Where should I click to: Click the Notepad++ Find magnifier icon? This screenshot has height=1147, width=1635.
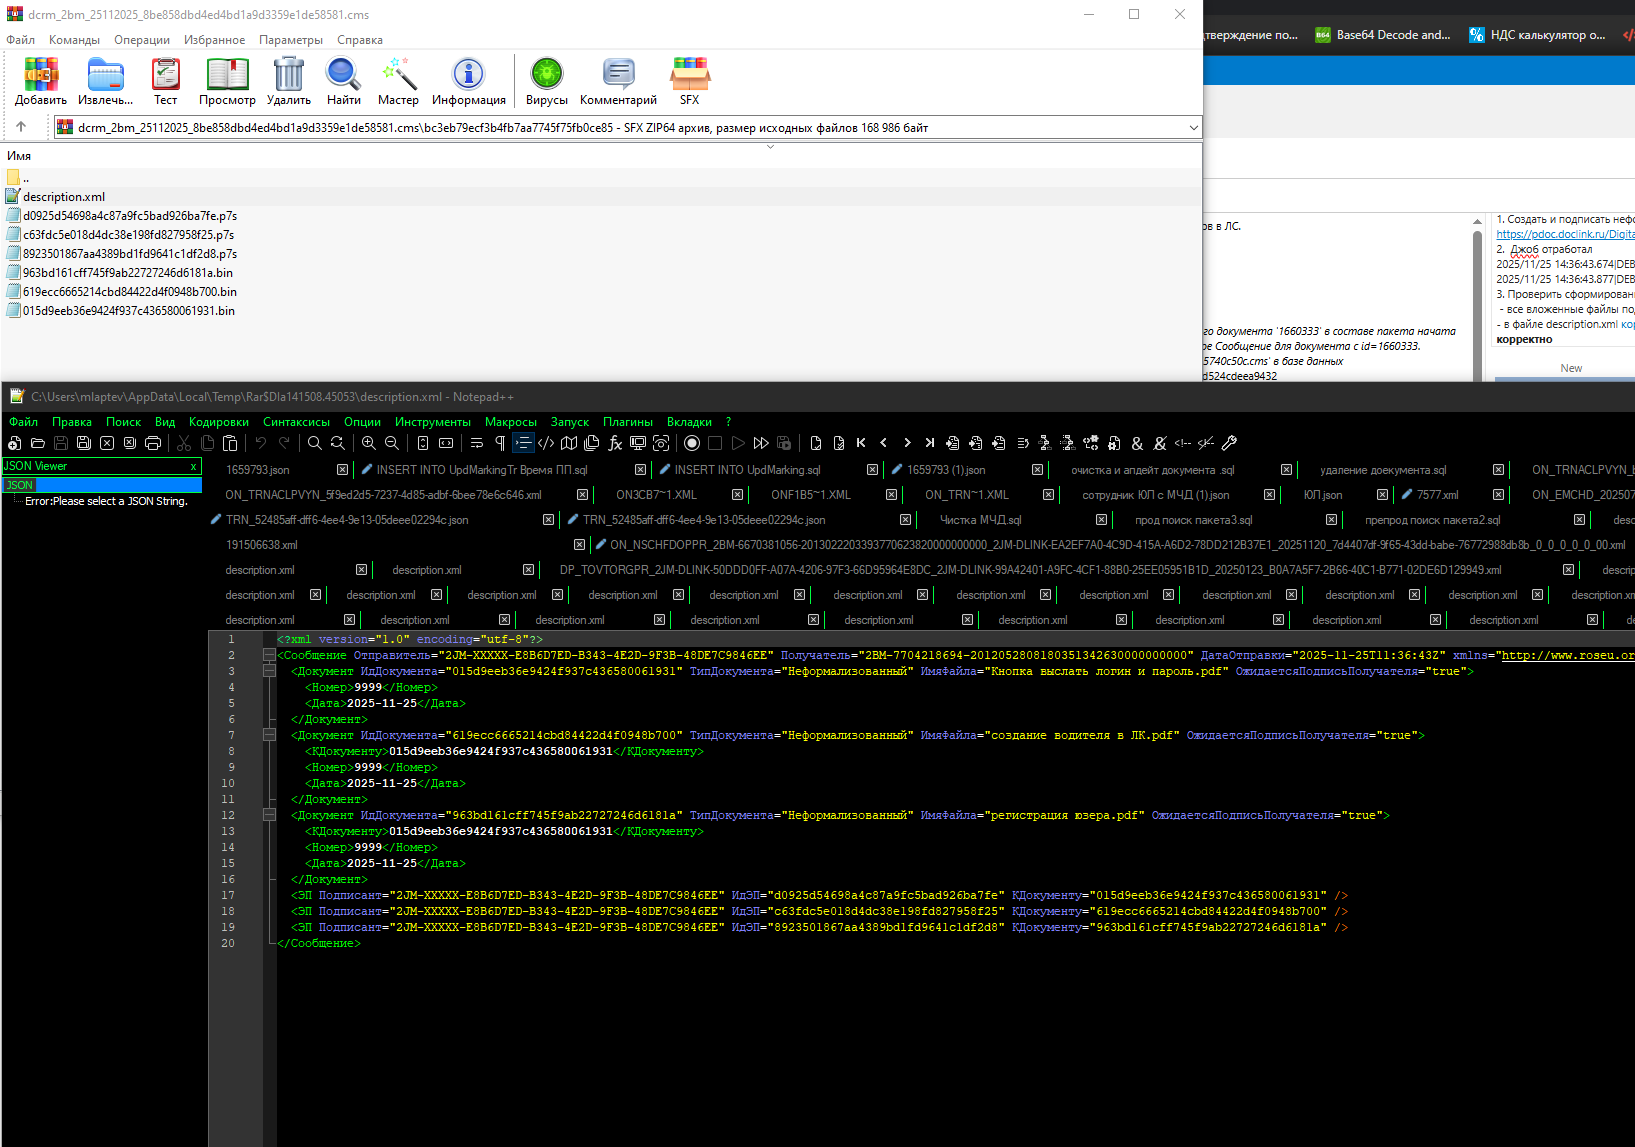[315, 443]
